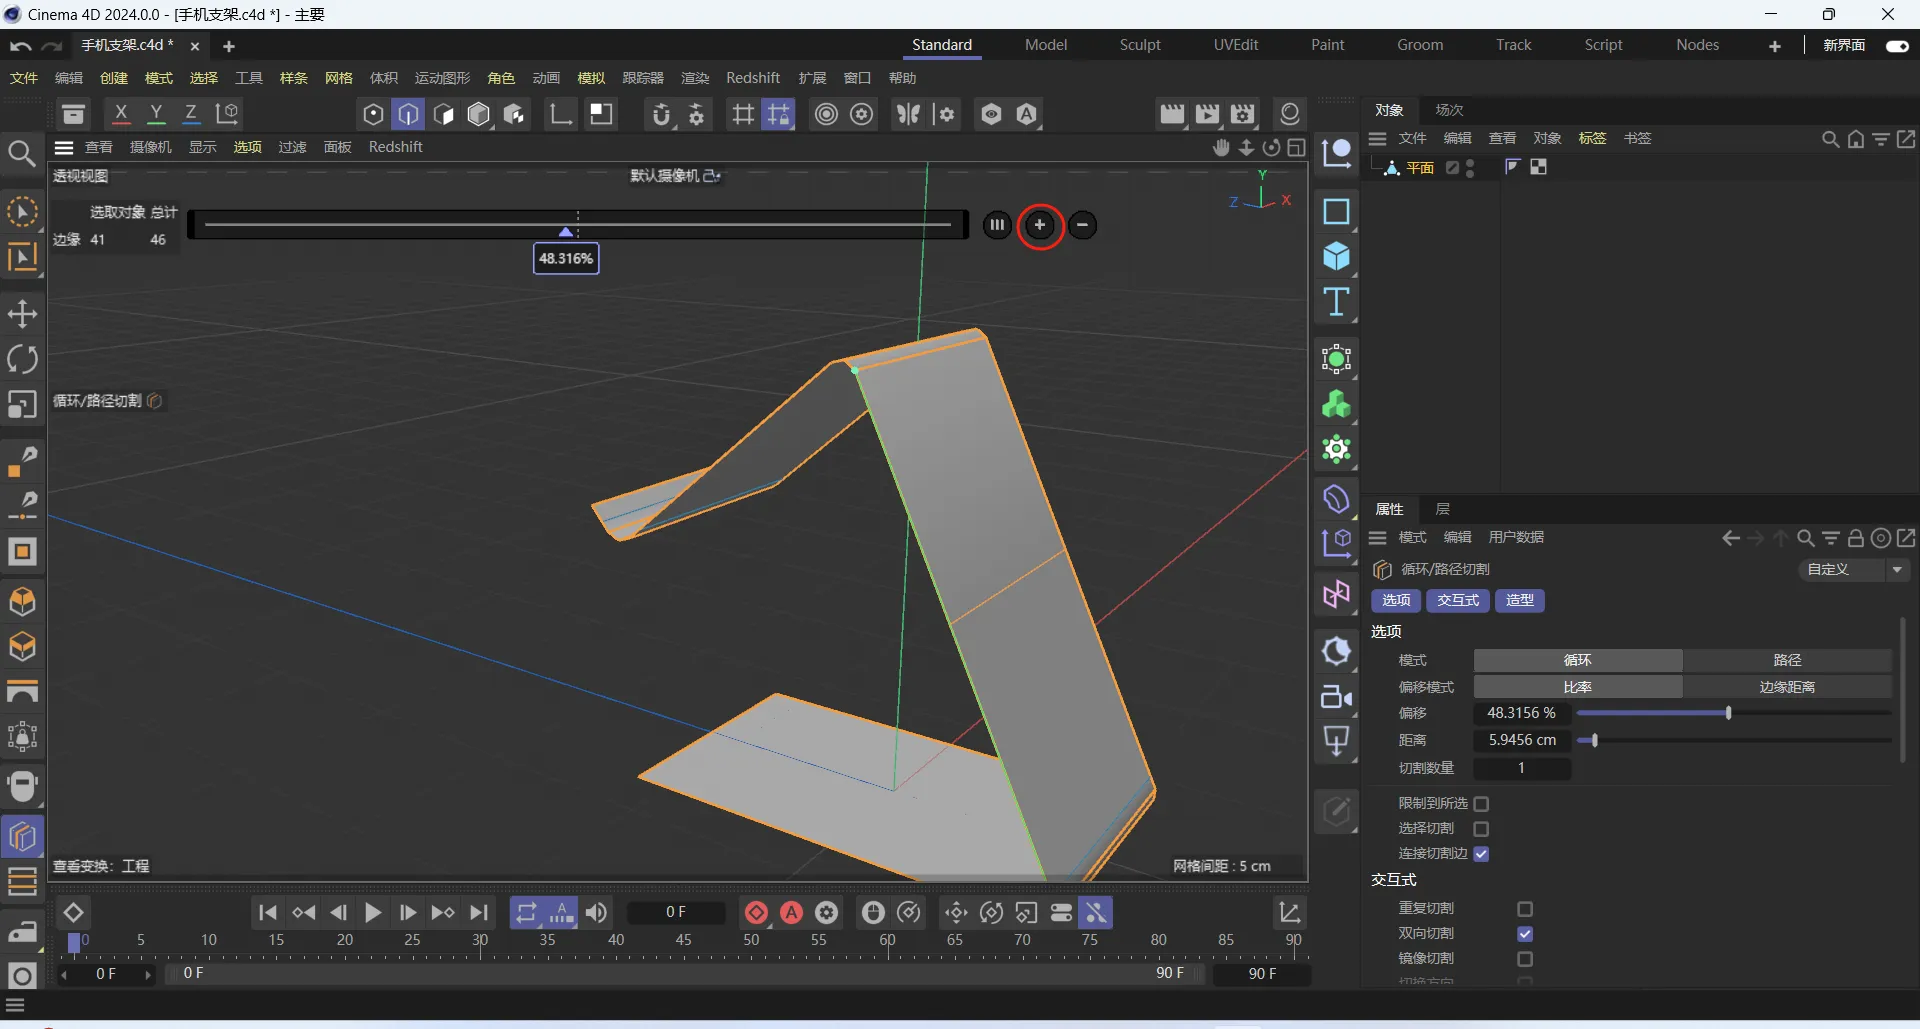The image size is (1920, 1029).
Task: Click the plus button to add a cut
Action: [1040, 225]
